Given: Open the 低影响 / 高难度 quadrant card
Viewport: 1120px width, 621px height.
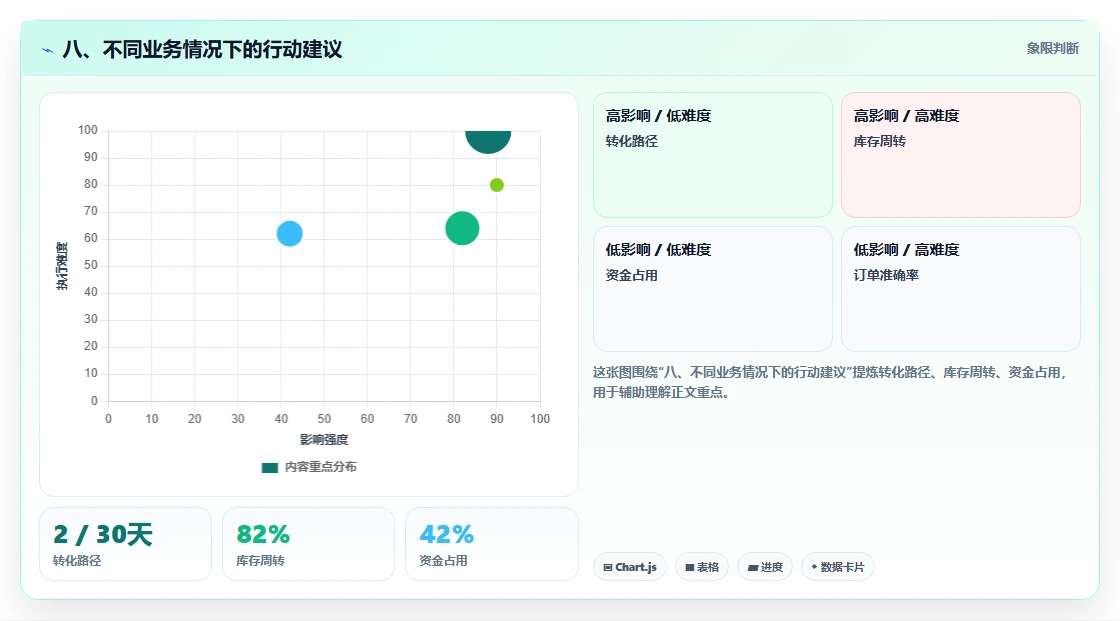Looking at the screenshot, I should coord(961,289).
